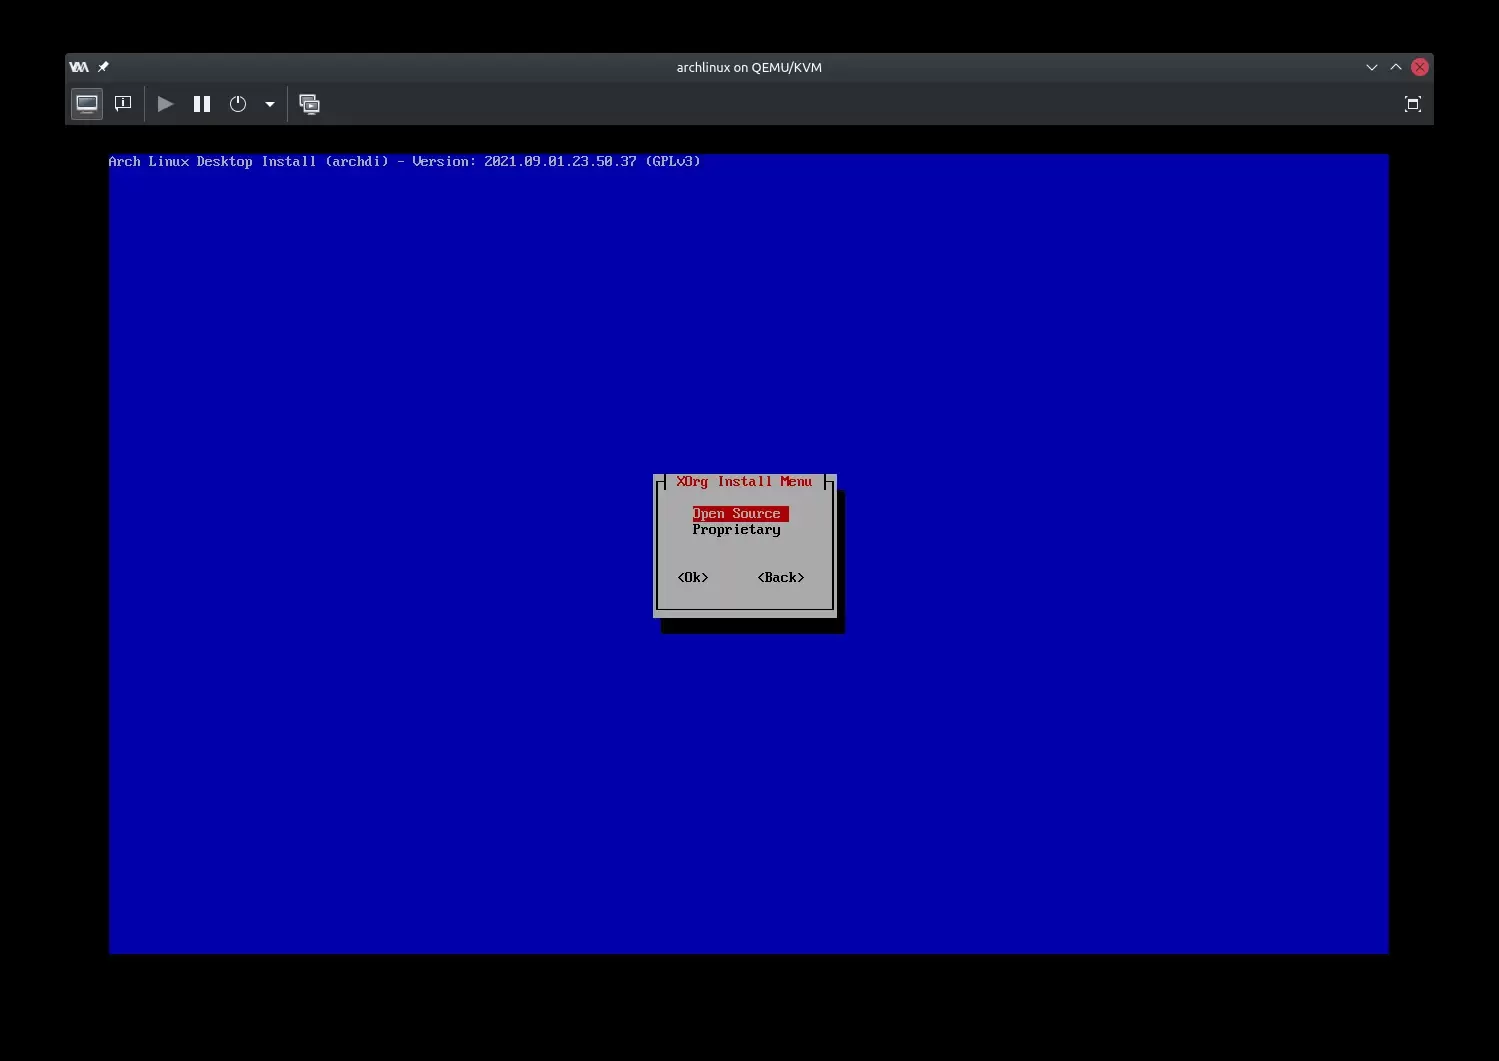Viewport: 1499px width, 1061px height.
Task: Select the Open Source driver option
Action: [x=737, y=514]
